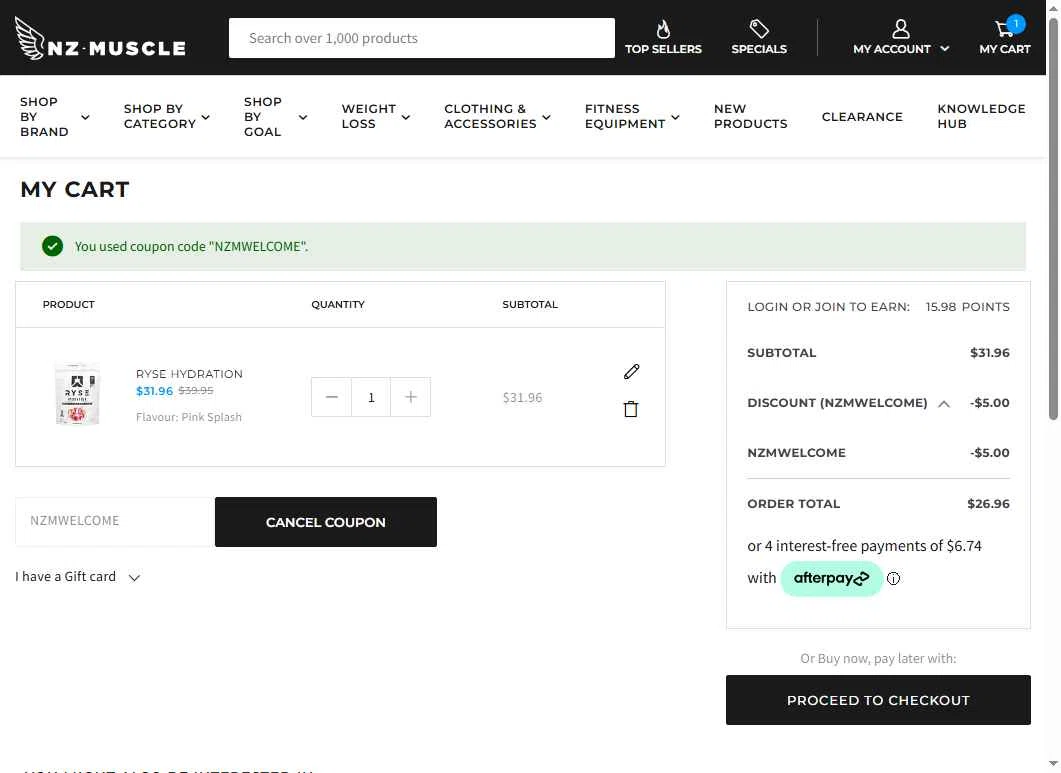Click the coupon code field

pyautogui.click(x=115, y=521)
